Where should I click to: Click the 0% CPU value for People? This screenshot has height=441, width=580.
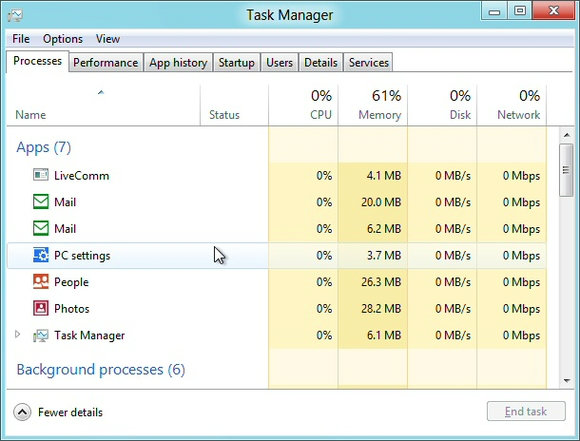click(x=324, y=282)
